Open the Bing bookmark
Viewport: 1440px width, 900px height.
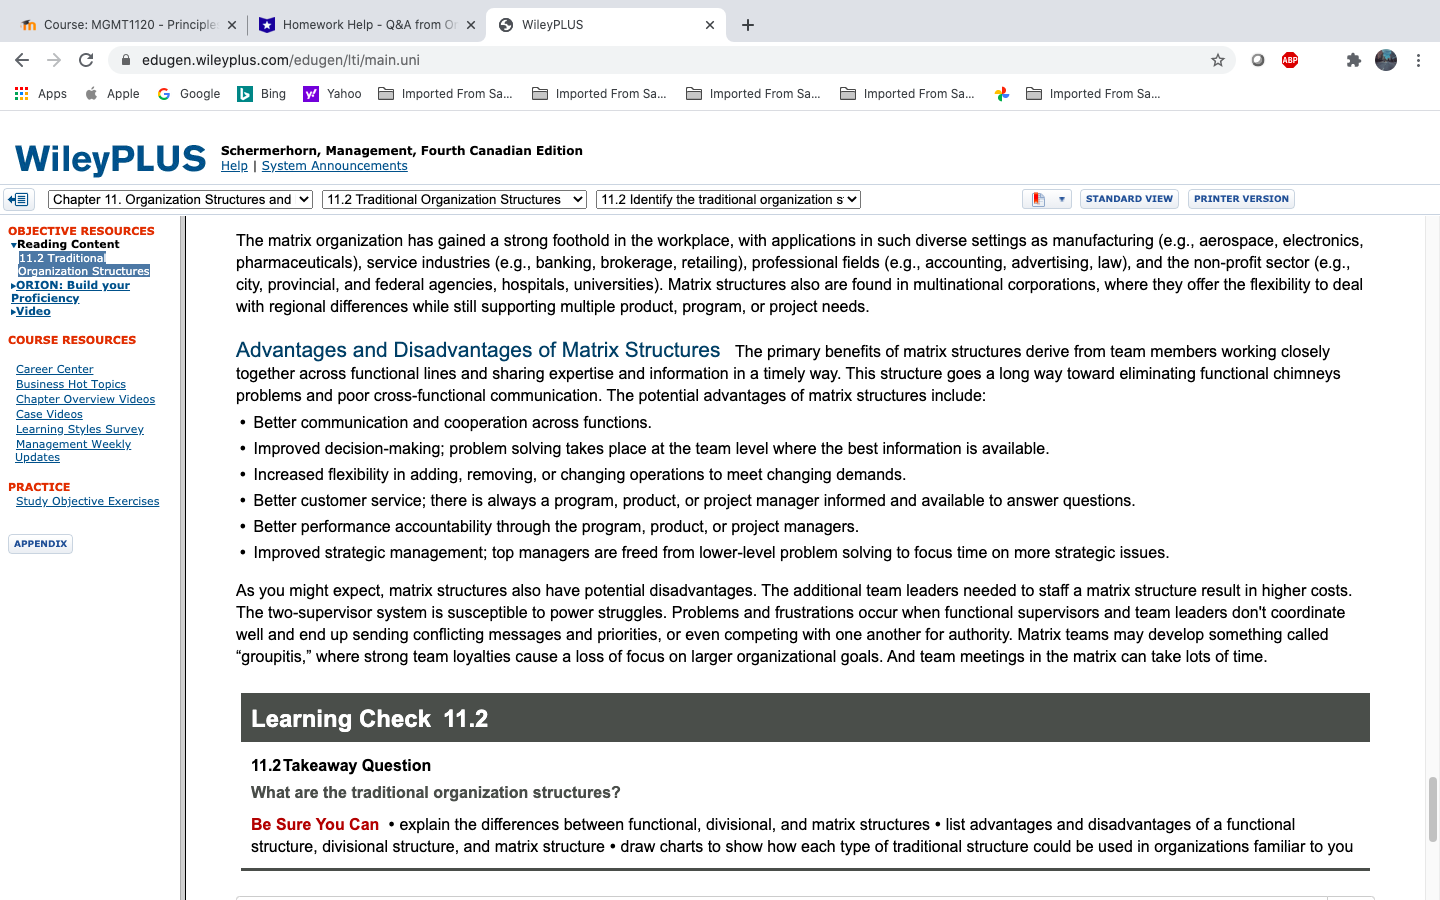tap(262, 94)
